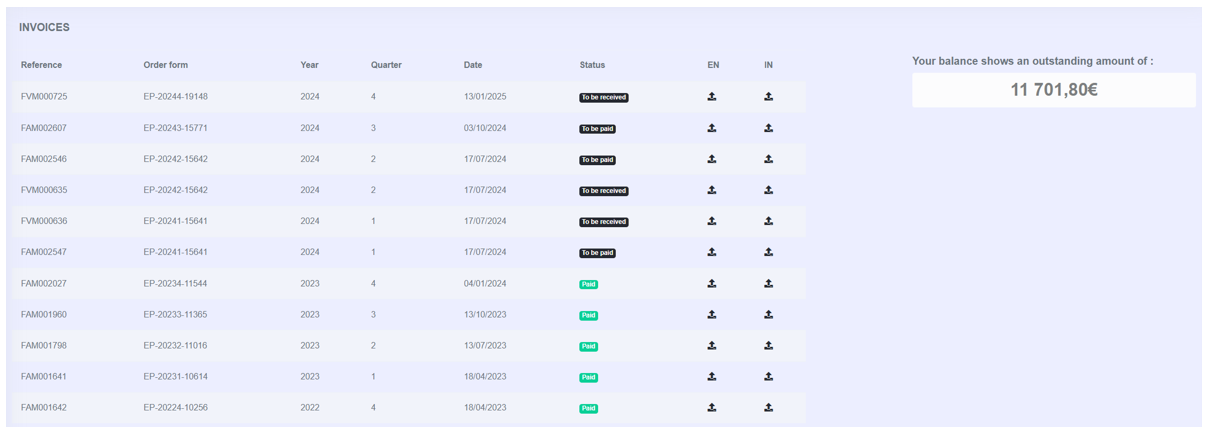Click the Reference column header

click(41, 65)
